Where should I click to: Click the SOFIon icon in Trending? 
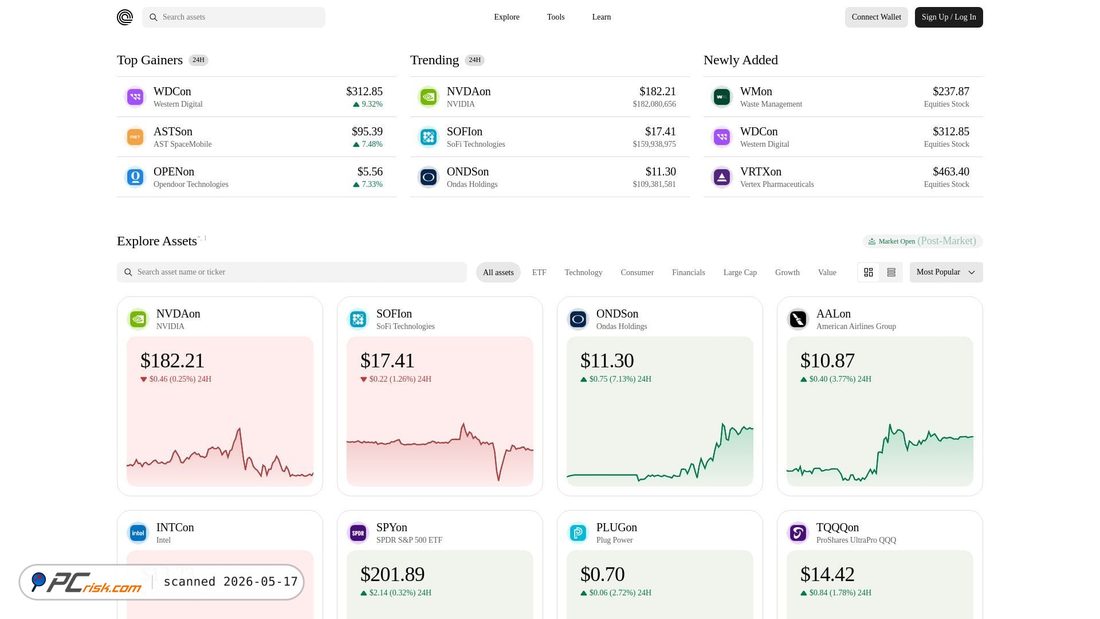[x=428, y=137]
